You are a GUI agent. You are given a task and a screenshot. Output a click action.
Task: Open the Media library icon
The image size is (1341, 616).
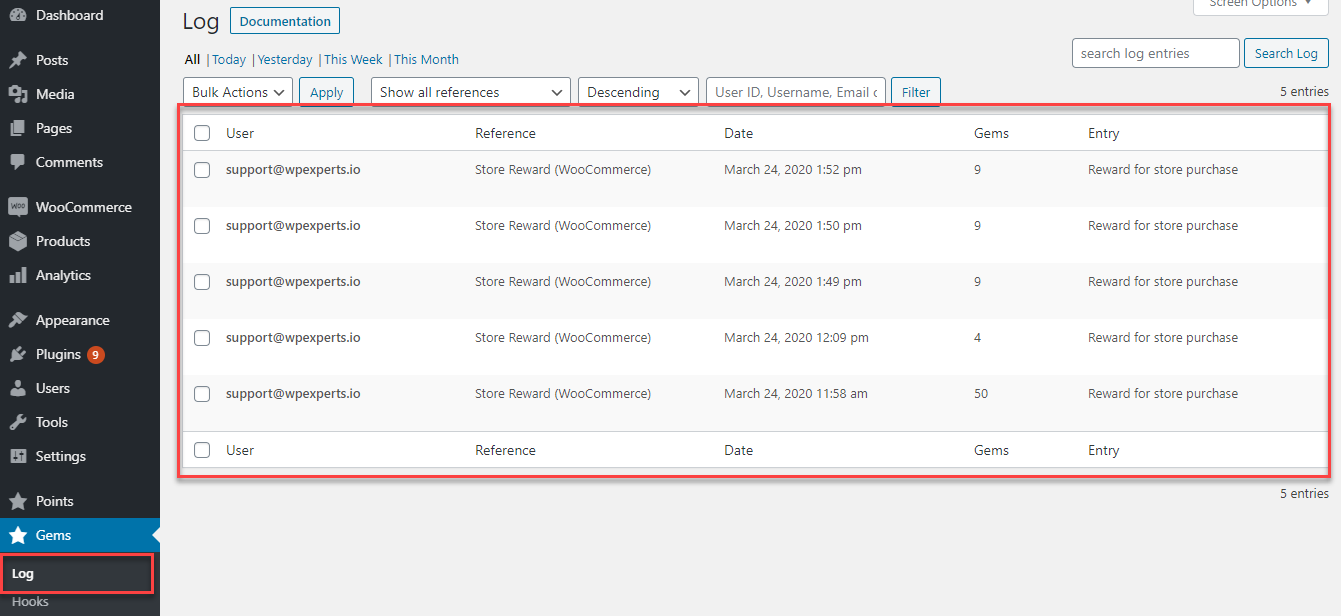point(18,94)
